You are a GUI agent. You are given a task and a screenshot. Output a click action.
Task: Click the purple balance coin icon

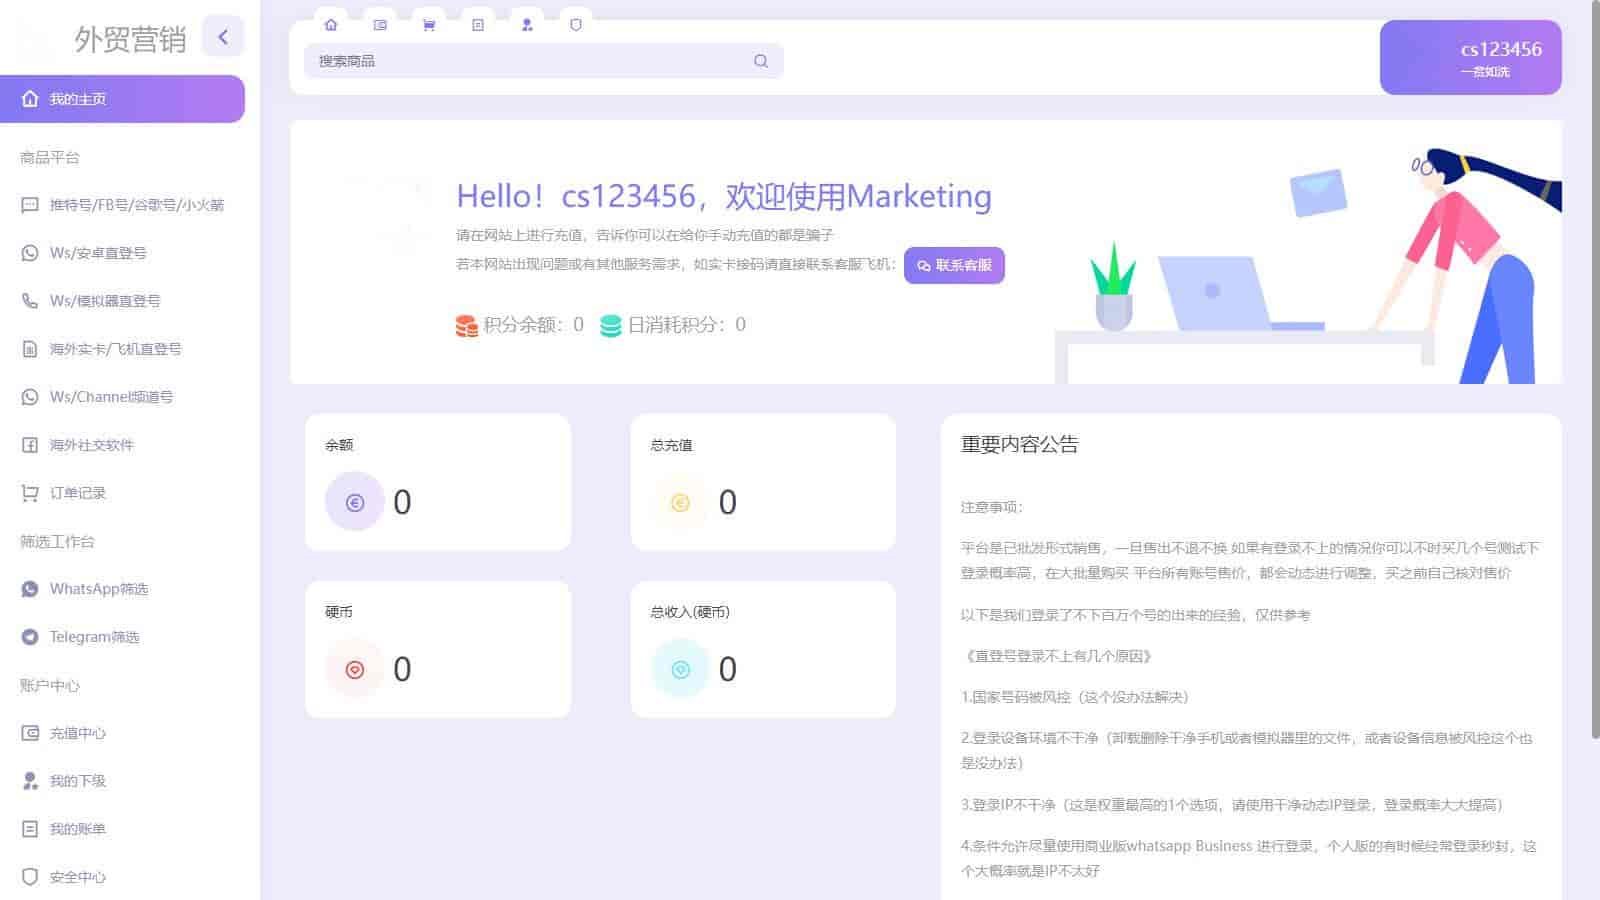354,502
